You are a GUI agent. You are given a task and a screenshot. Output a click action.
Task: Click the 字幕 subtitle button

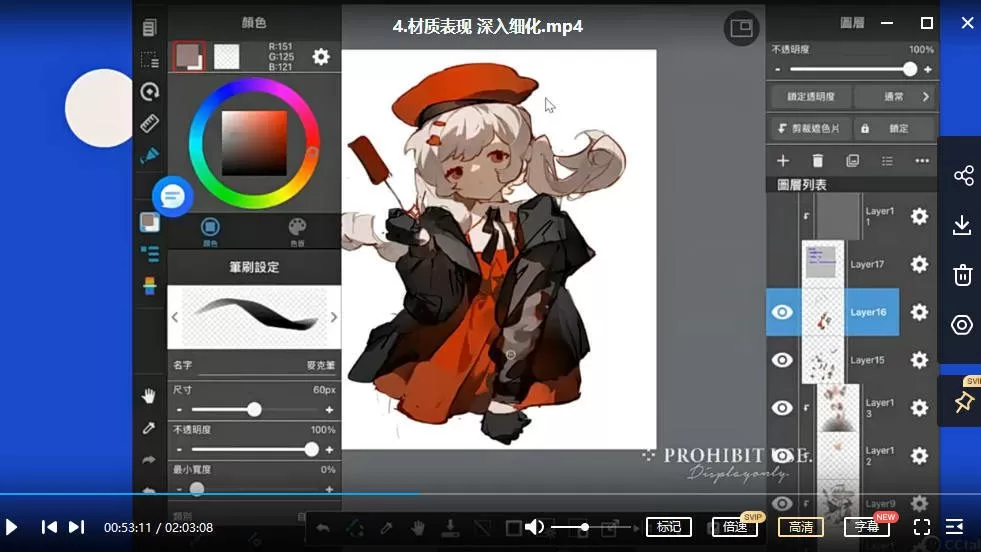pyautogui.click(x=867, y=527)
